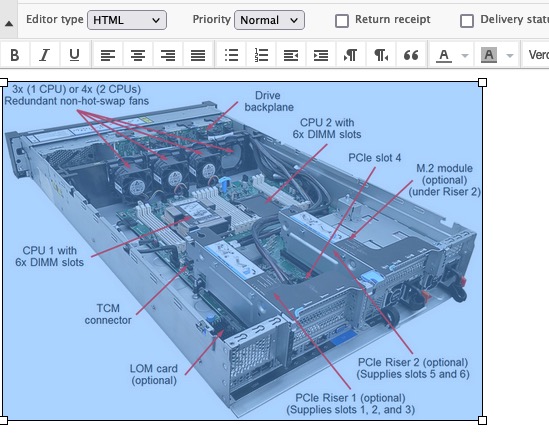Open background color picker arrow
The image size is (549, 436).
(x=510, y=55)
